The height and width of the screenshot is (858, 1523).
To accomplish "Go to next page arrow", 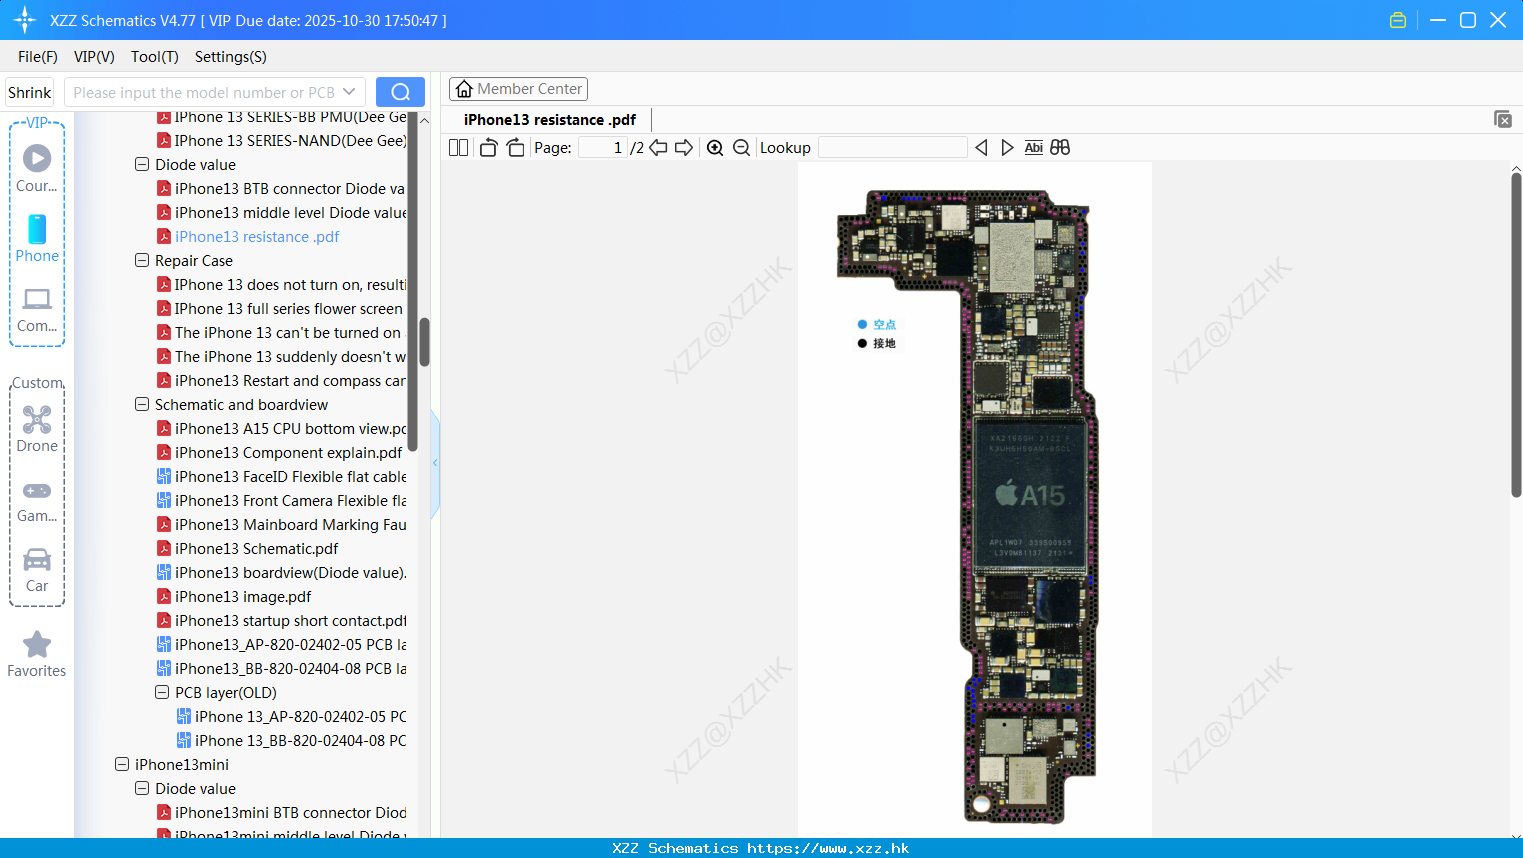I will pyautogui.click(x=684, y=147).
